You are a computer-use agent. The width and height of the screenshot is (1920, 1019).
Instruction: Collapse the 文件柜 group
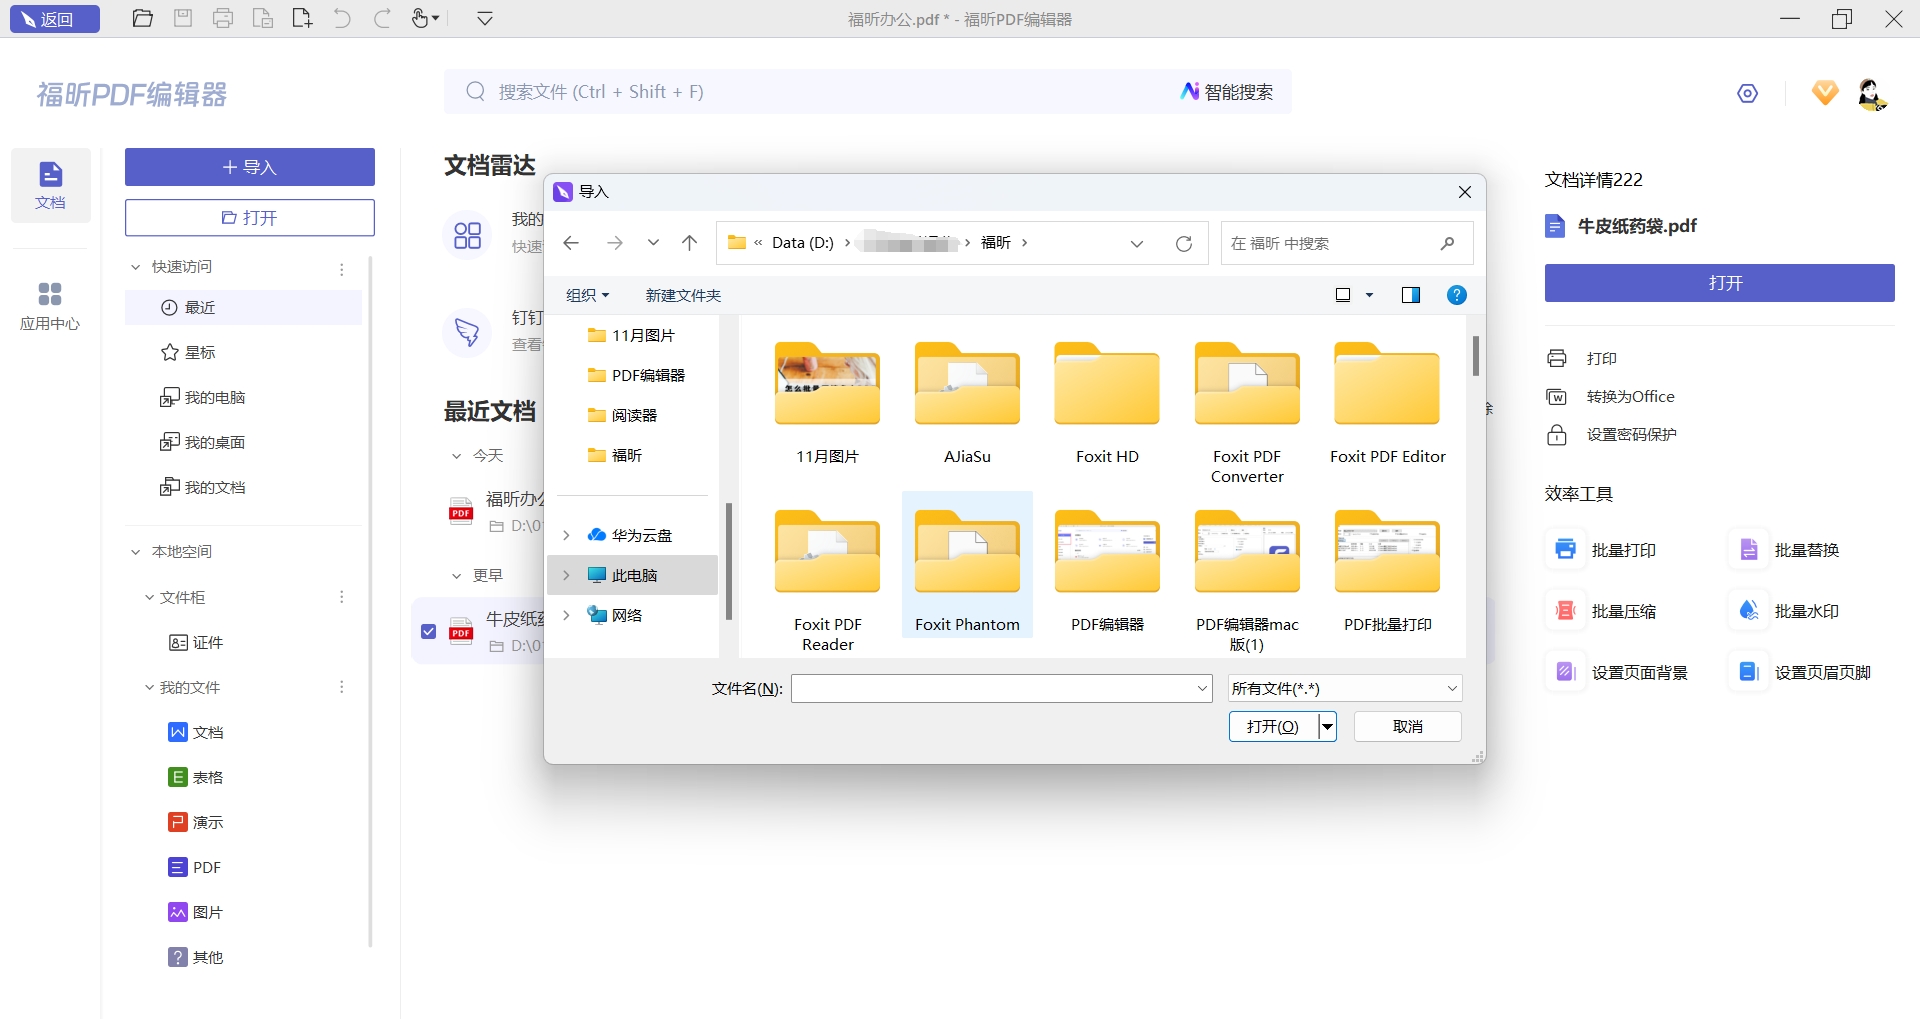149,597
